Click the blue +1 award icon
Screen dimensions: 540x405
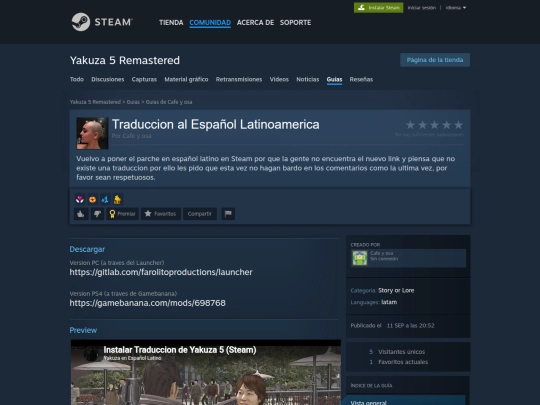tap(105, 199)
